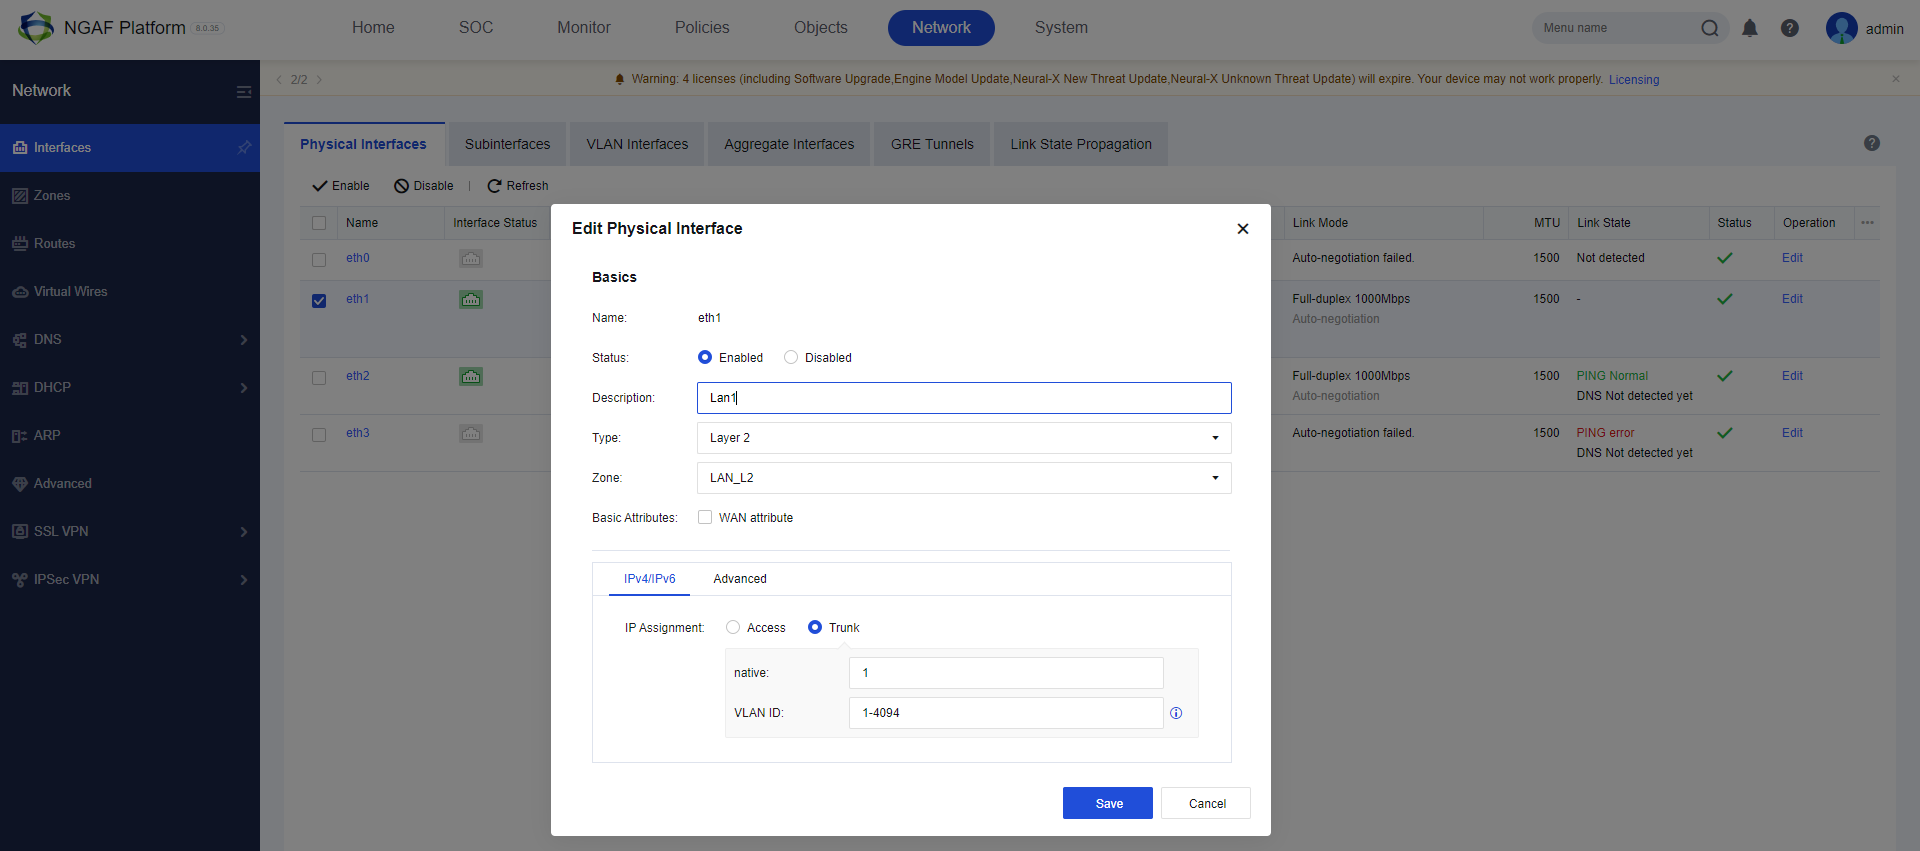Select the Disabled status radio button
This screenshot has width=1920, height=851.
[791, 357]
